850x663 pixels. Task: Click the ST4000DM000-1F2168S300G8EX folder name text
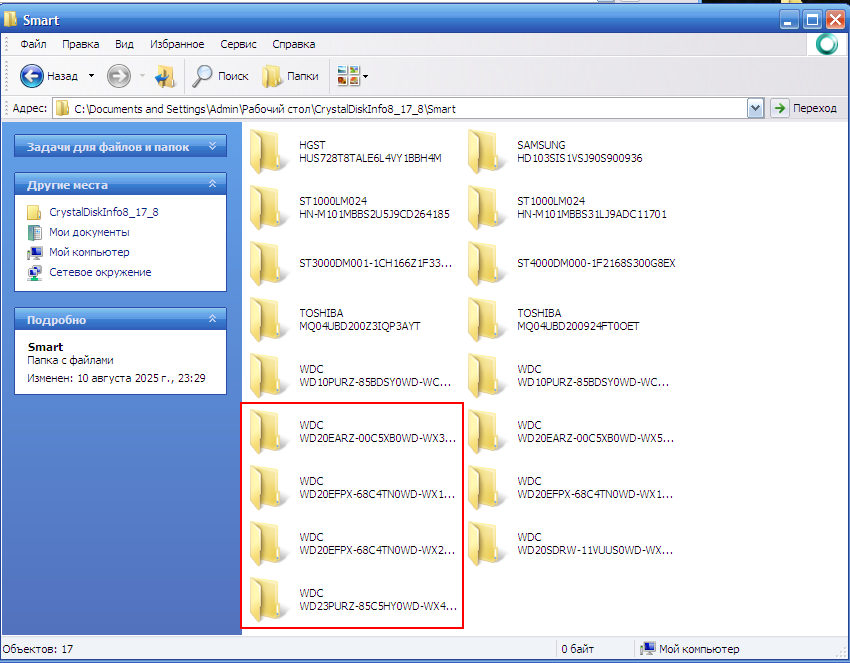coord(596,263)
